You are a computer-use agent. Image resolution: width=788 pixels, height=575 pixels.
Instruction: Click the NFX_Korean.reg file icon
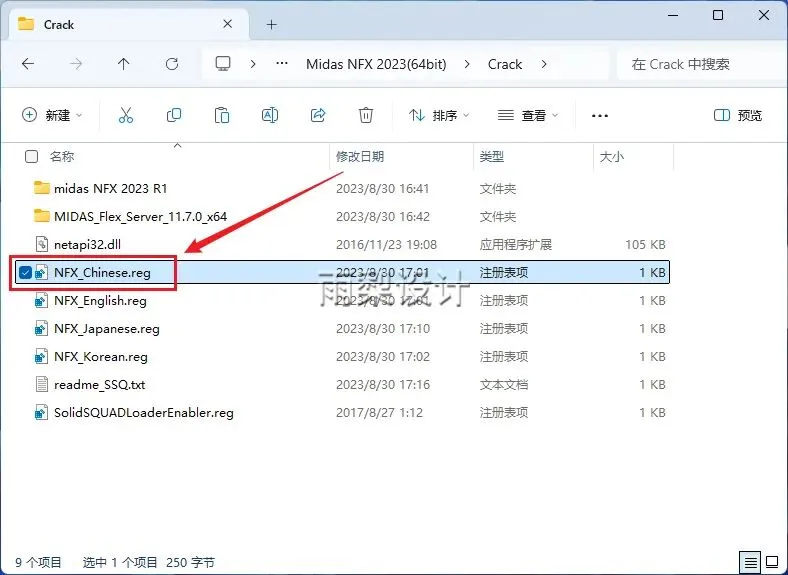tap(41, 357)
